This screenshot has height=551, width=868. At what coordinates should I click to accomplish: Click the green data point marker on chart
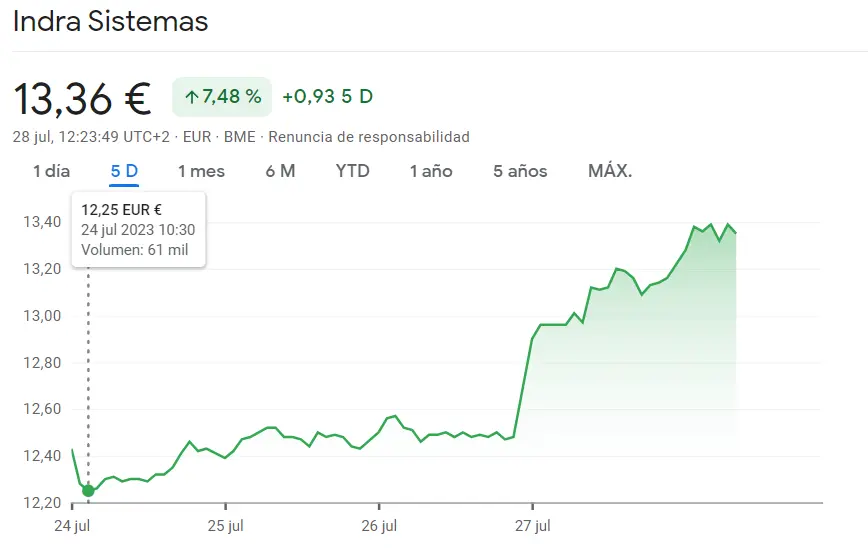click(x=88, y=491)
